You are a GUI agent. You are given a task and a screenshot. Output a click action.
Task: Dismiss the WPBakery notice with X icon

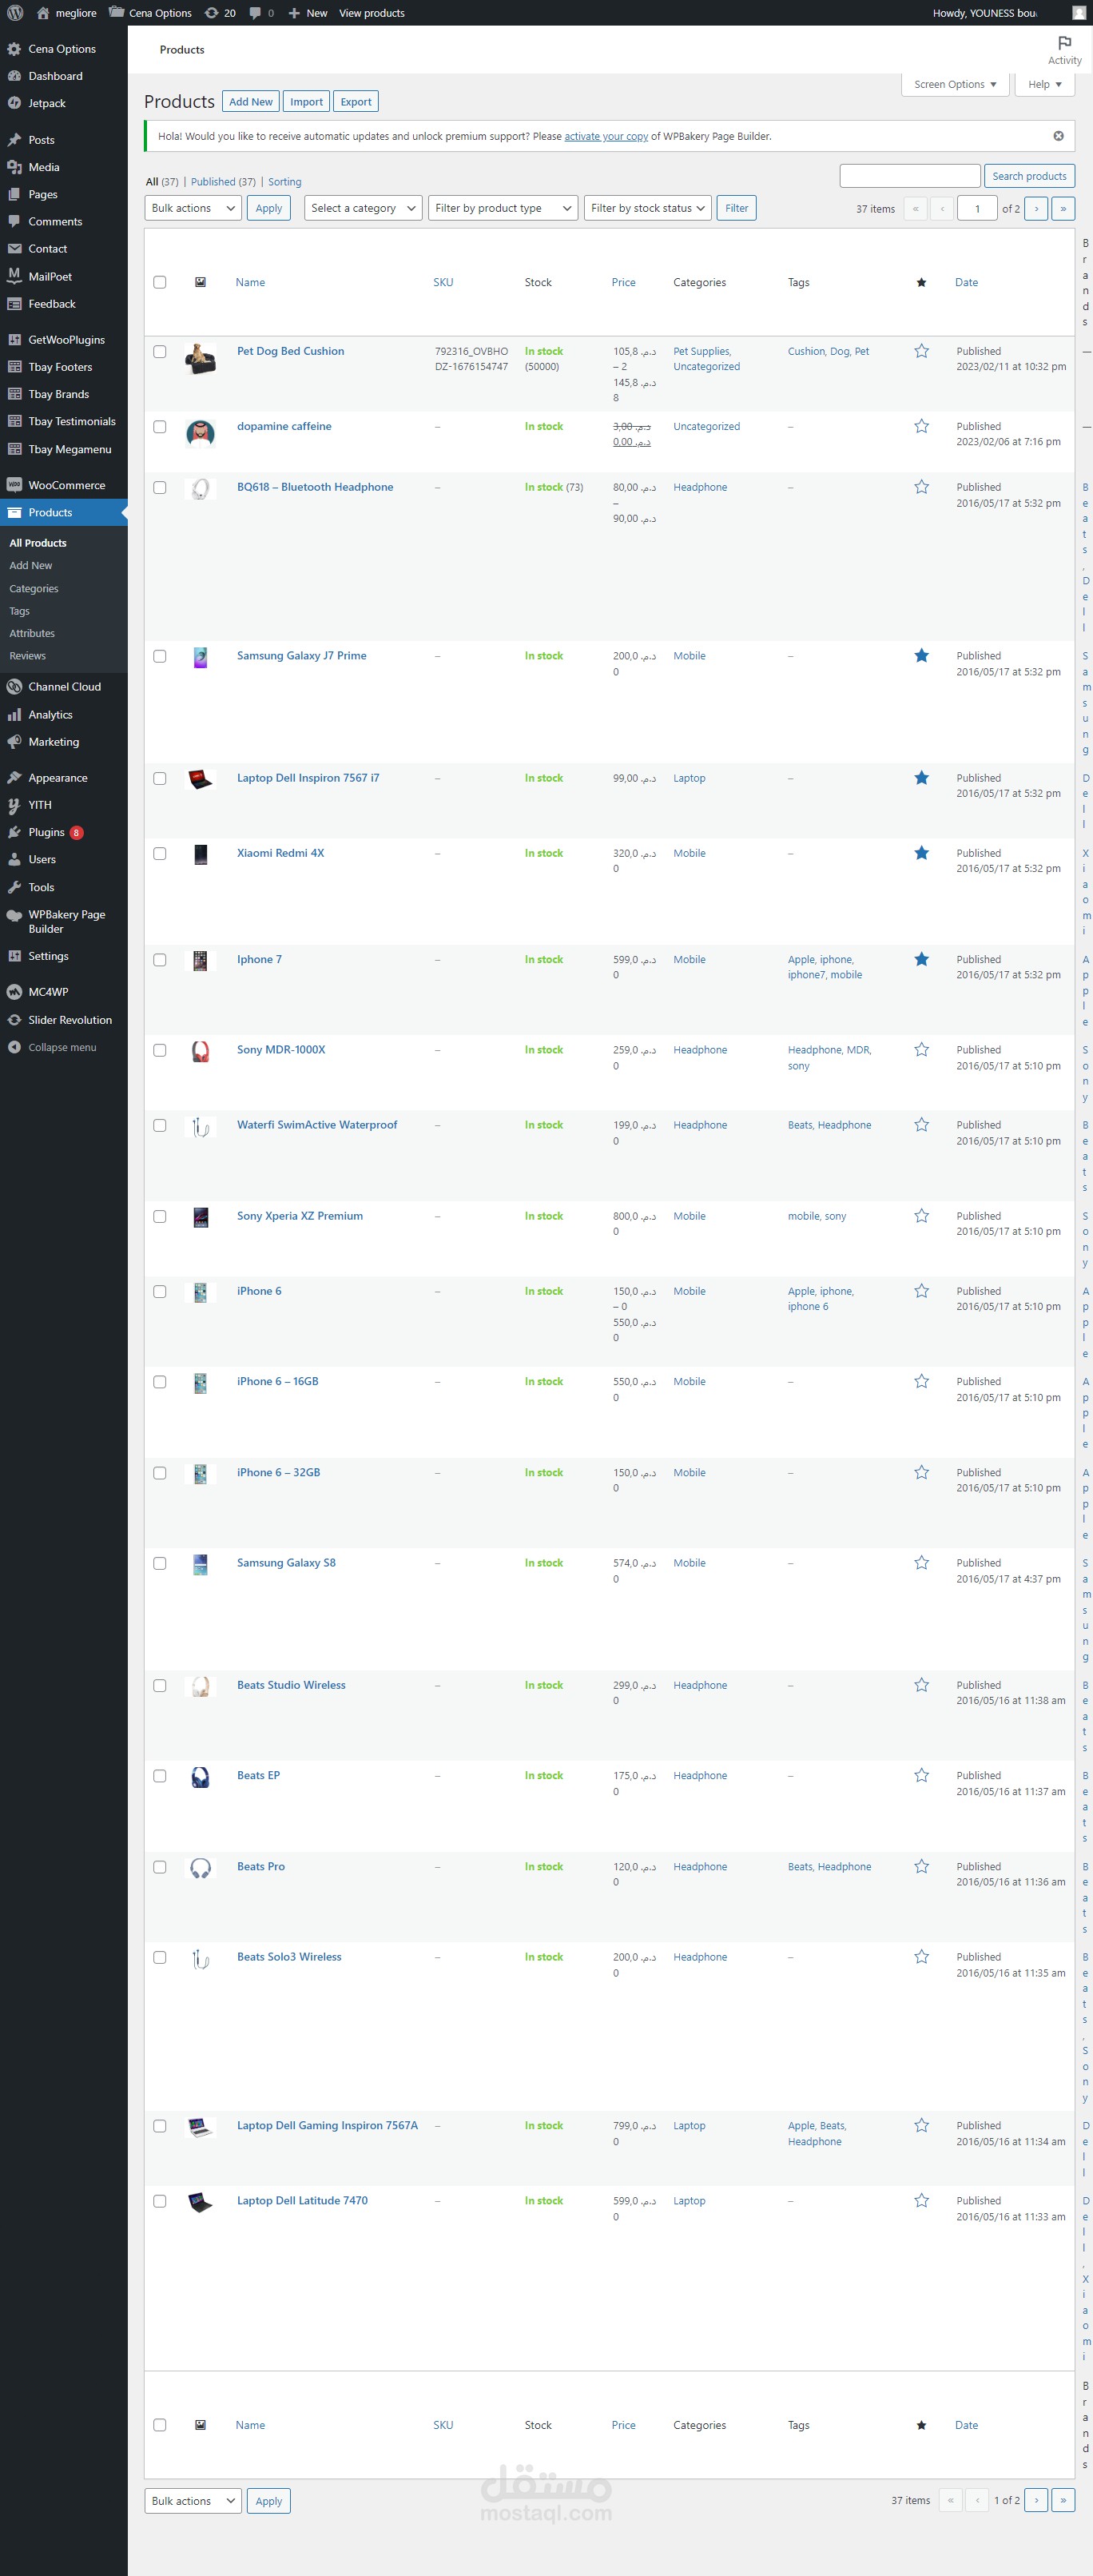click(x=1058, y=136)
